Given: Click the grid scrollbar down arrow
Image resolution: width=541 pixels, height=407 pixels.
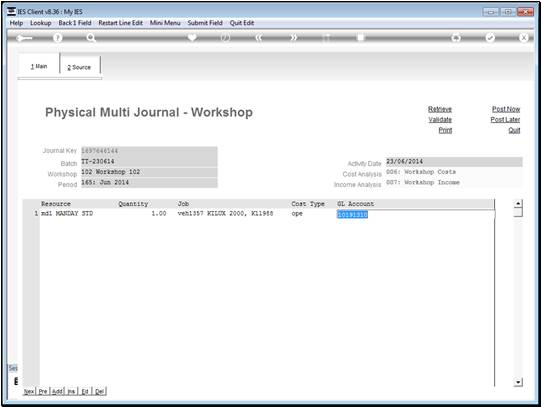Looking at the screenshot, I should 518,382.
